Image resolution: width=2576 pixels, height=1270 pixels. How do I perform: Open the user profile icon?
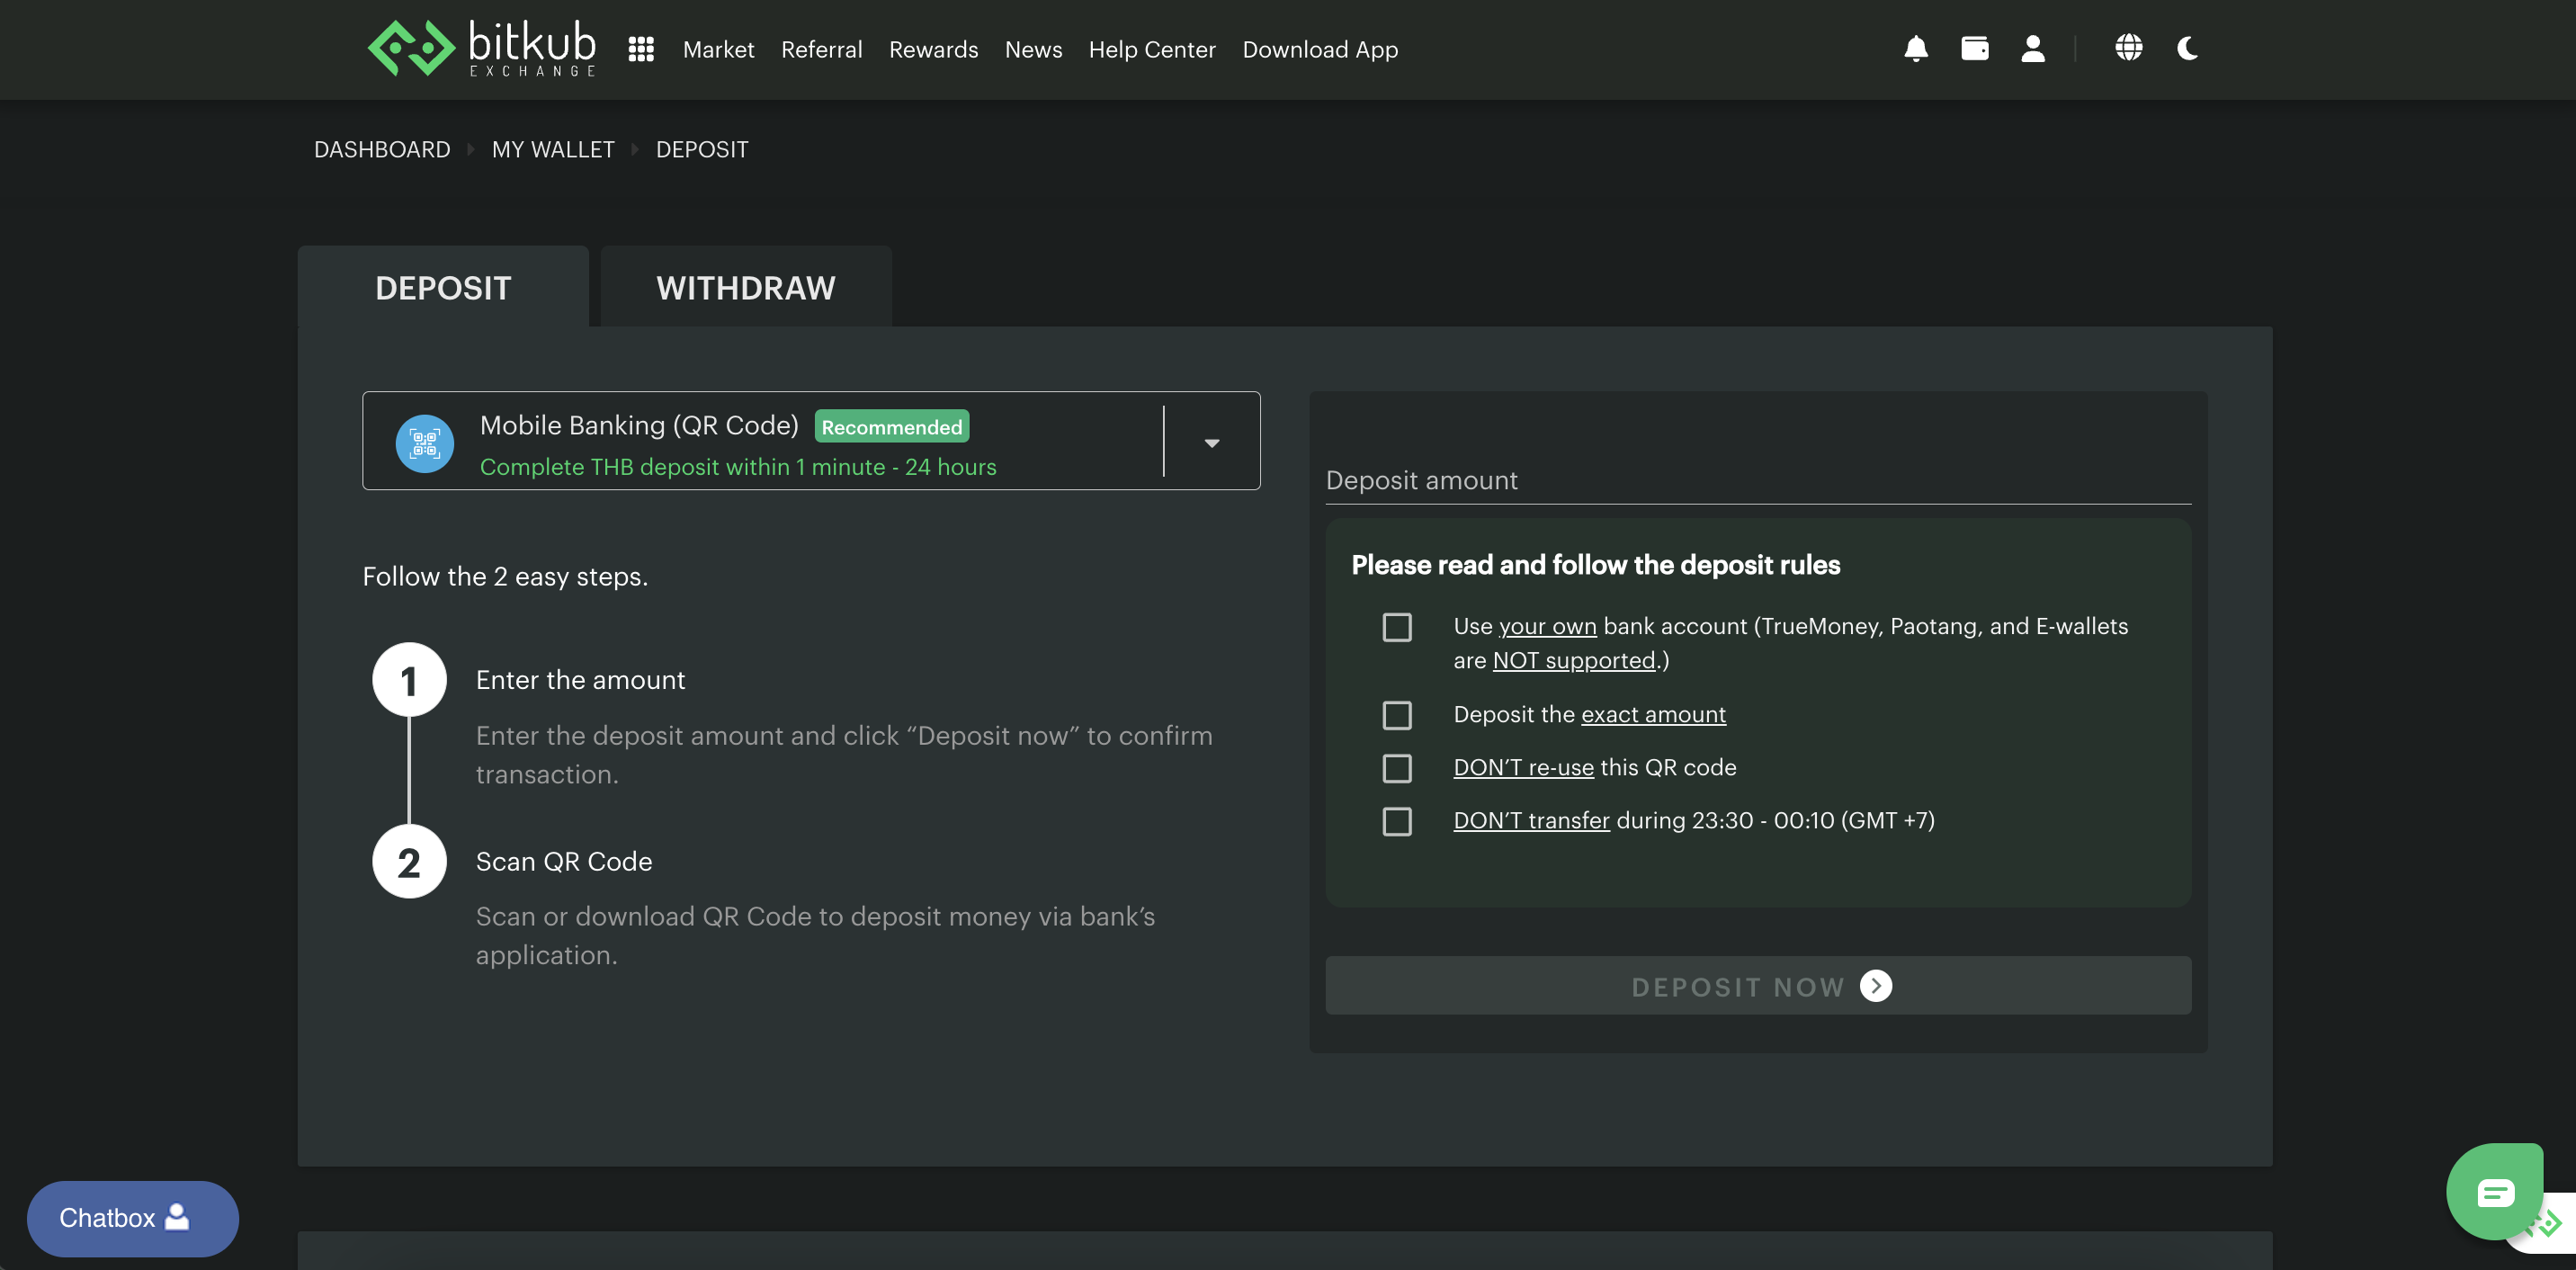click(2032, 48)
